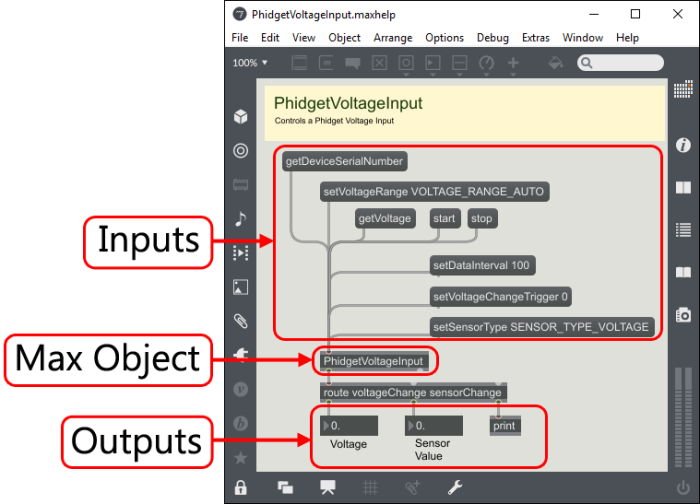Click the setDataInterval 100 message
700x504 pixels.
482,265
